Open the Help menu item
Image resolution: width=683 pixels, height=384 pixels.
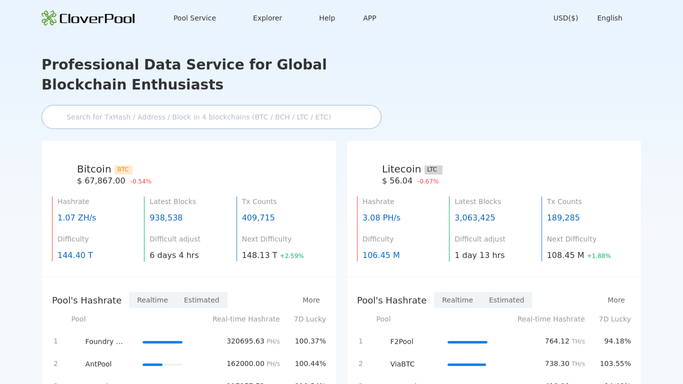pyautogui.click(x=327, y=18)
